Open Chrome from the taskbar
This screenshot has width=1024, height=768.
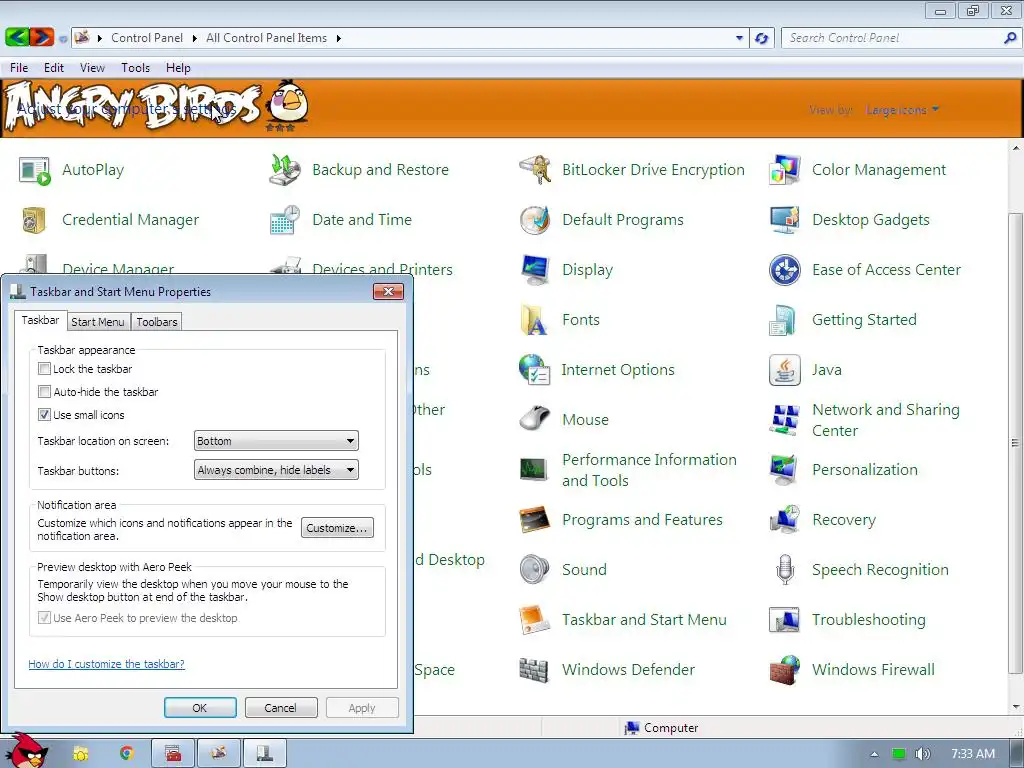click(126, 754)
